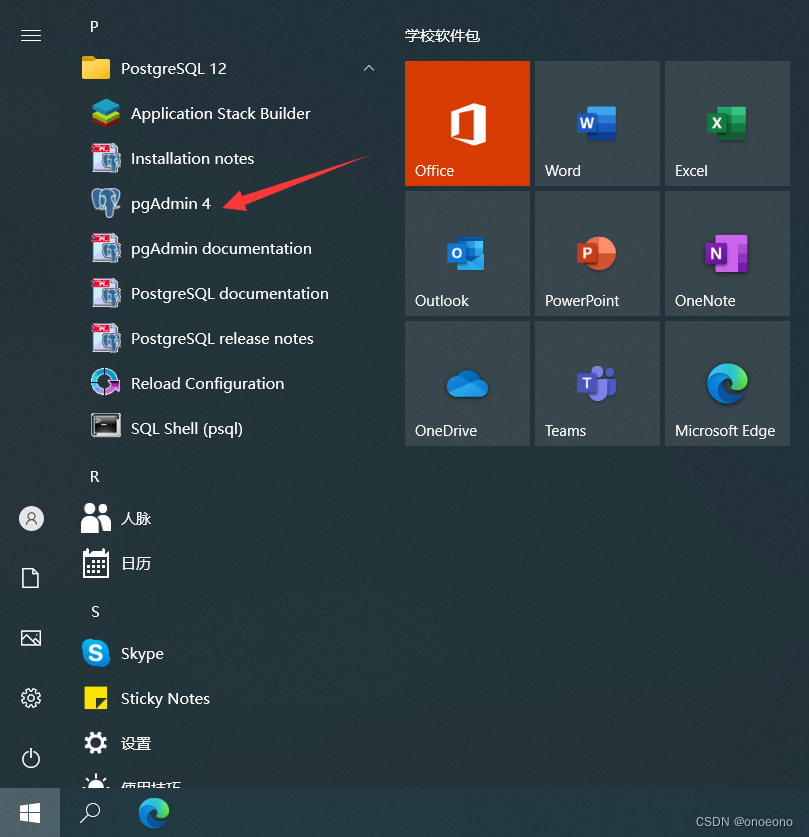Screen dimensions: 809x837
Task: Open the hamburger menu at top left
Action: coord(31,36)
